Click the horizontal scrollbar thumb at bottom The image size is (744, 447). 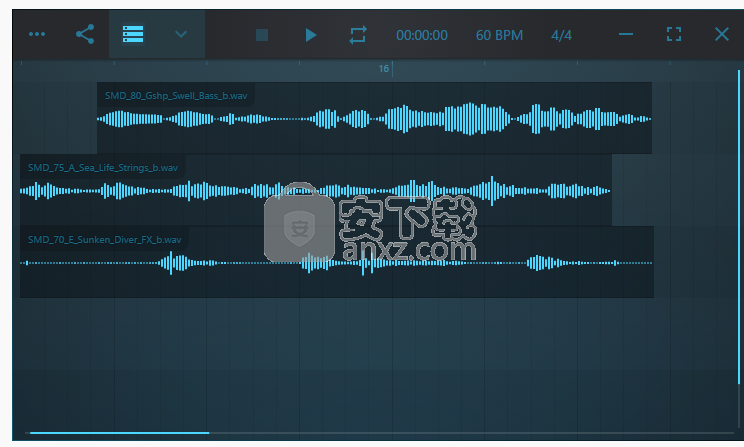[119, 433]
